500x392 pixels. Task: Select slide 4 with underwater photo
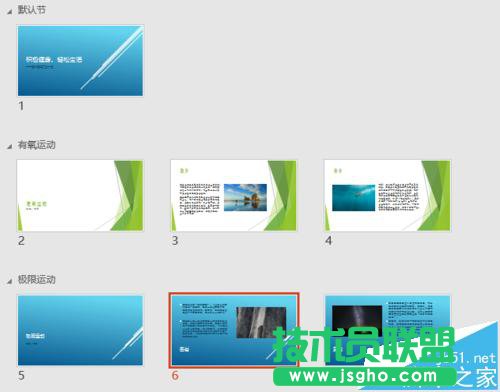[x=387, y=196]
